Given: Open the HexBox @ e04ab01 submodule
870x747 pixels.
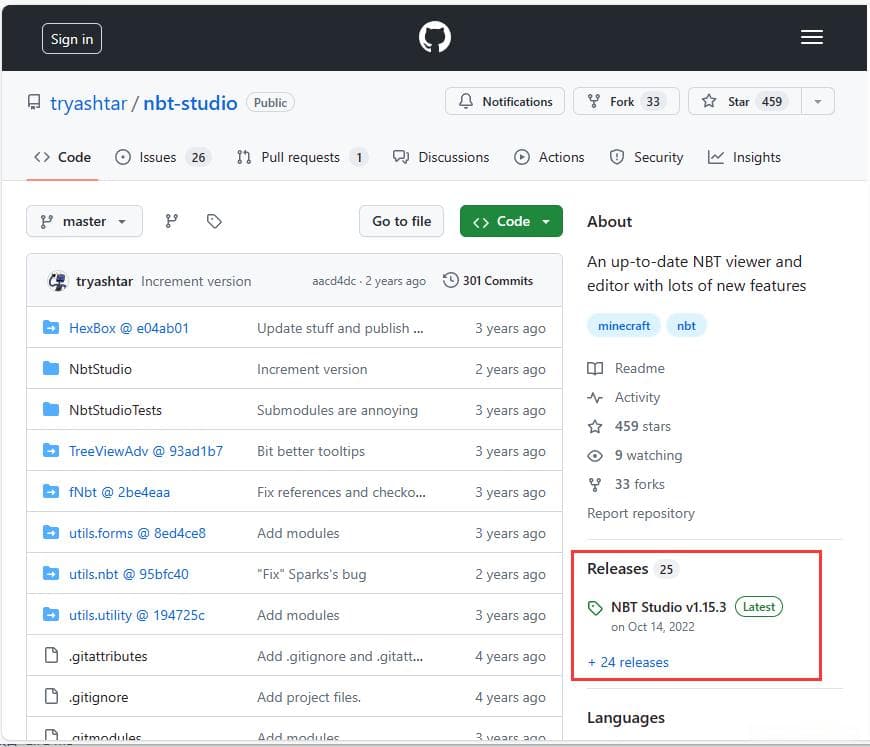Looking at the screenshot, I should click(x=129, y=328).
